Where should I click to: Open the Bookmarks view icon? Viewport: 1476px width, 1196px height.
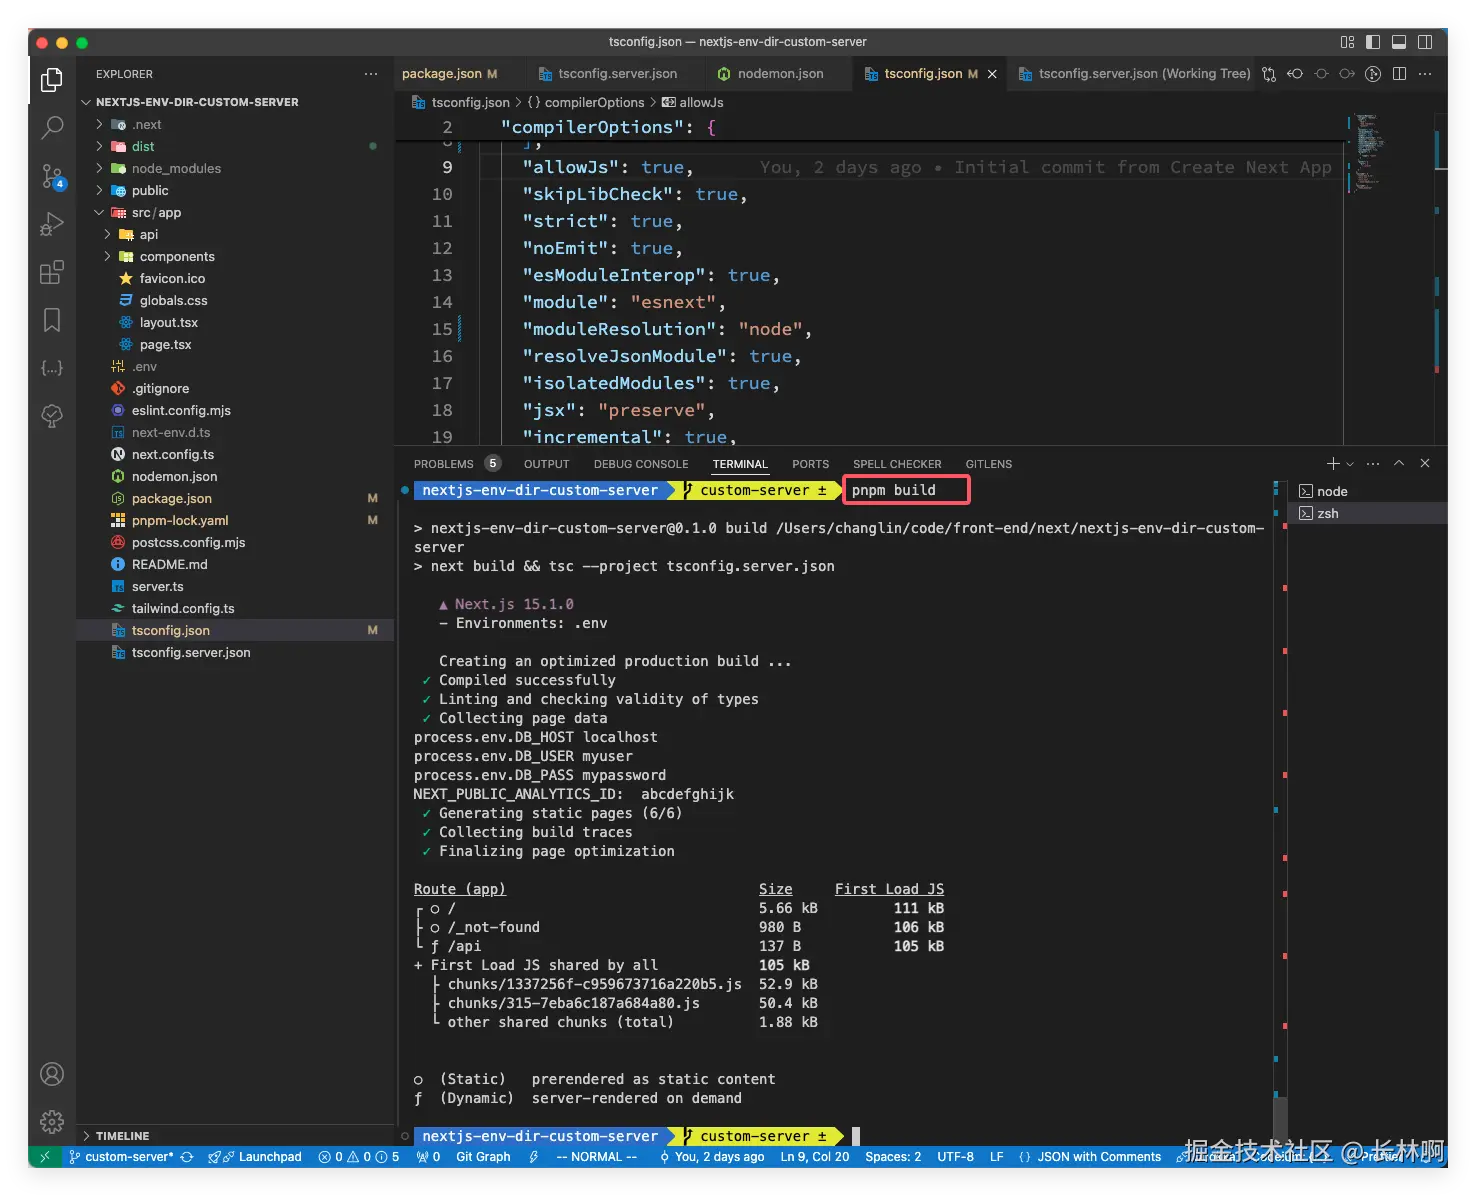(x=52, y=320)
